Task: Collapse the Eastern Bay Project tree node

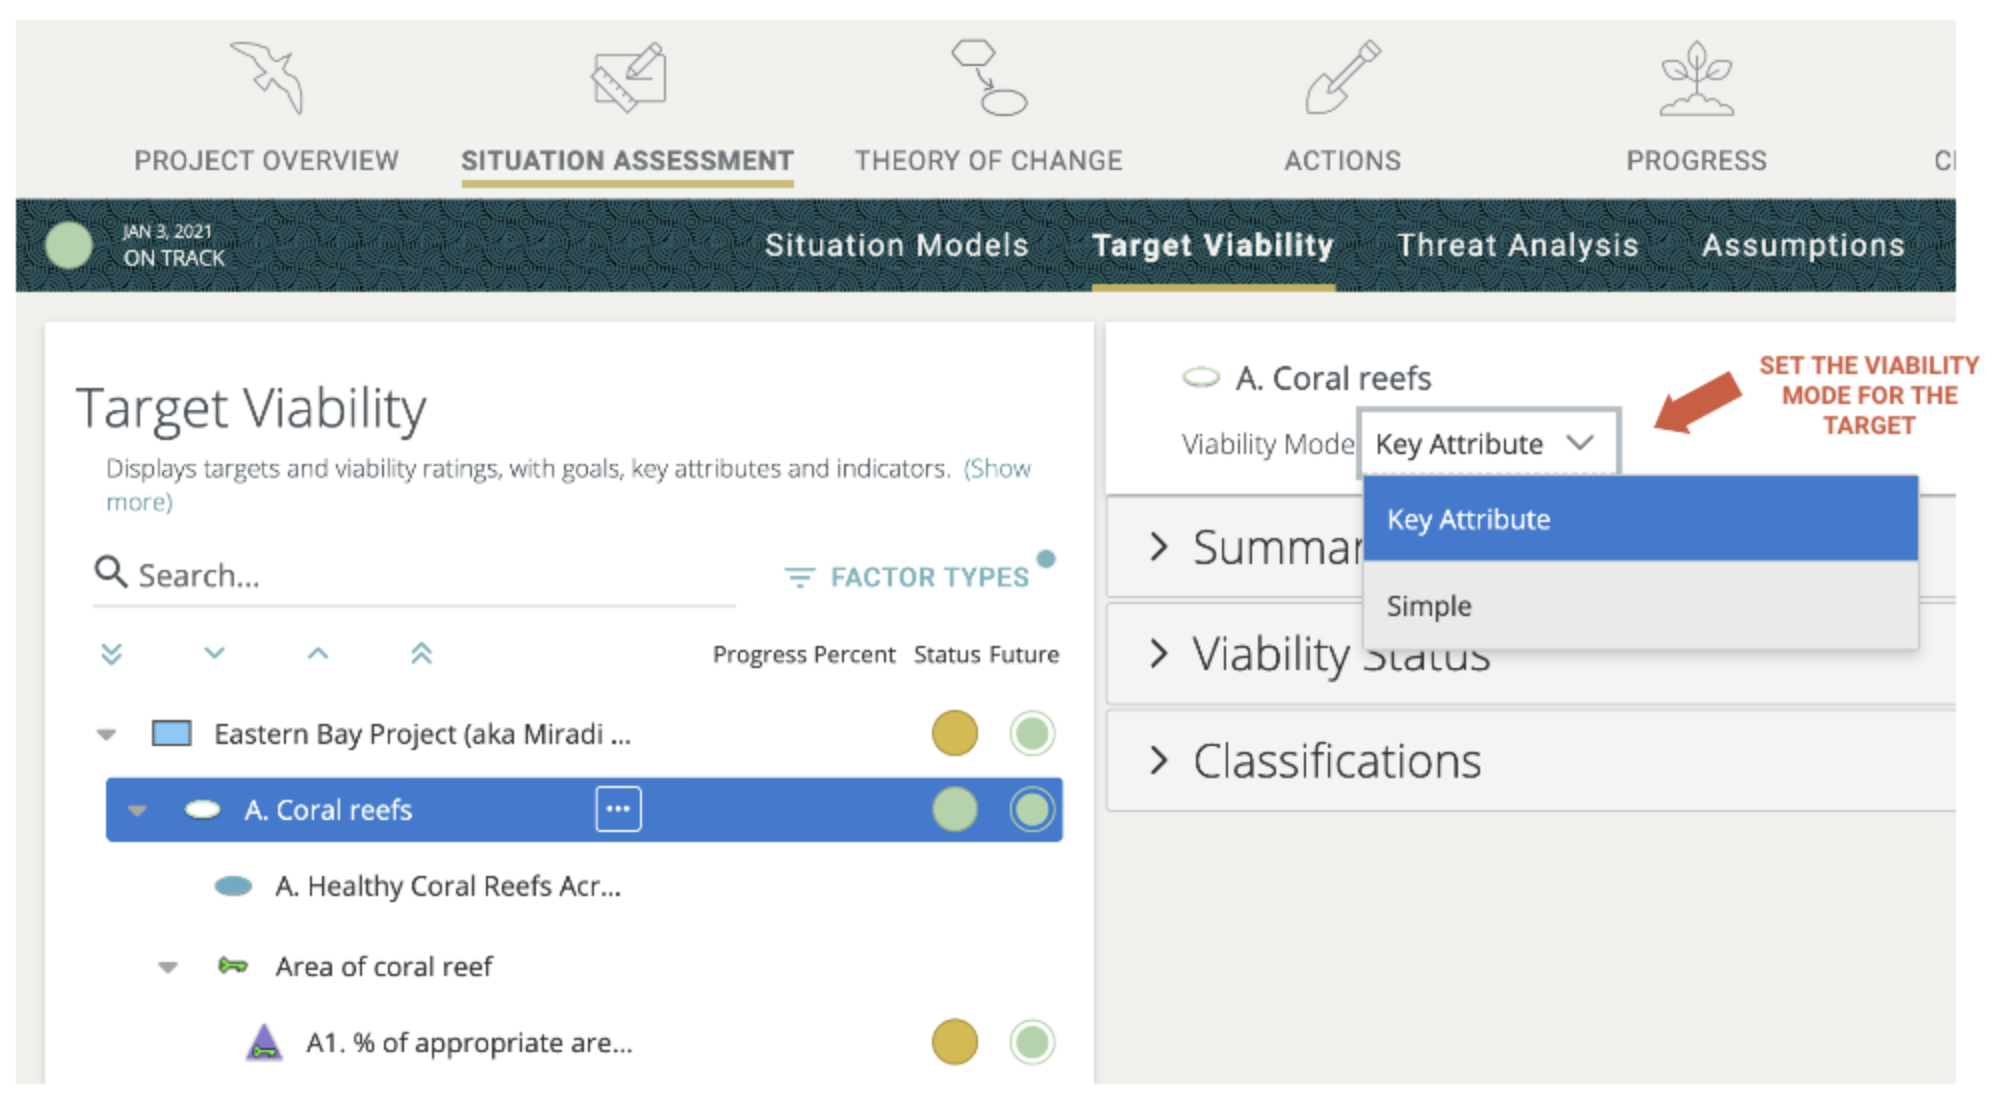Action: coord(106,735)
